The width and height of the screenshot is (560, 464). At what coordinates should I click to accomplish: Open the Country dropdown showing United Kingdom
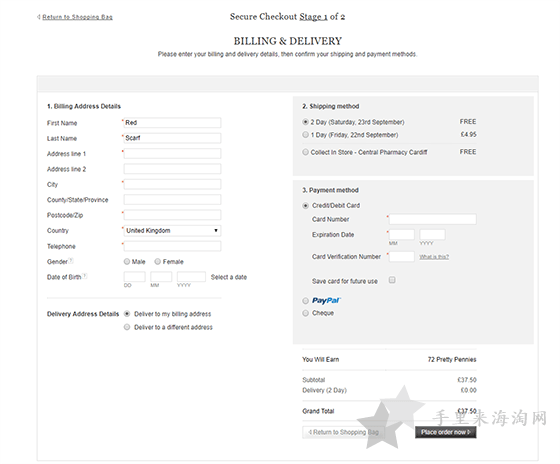[172, 231]
